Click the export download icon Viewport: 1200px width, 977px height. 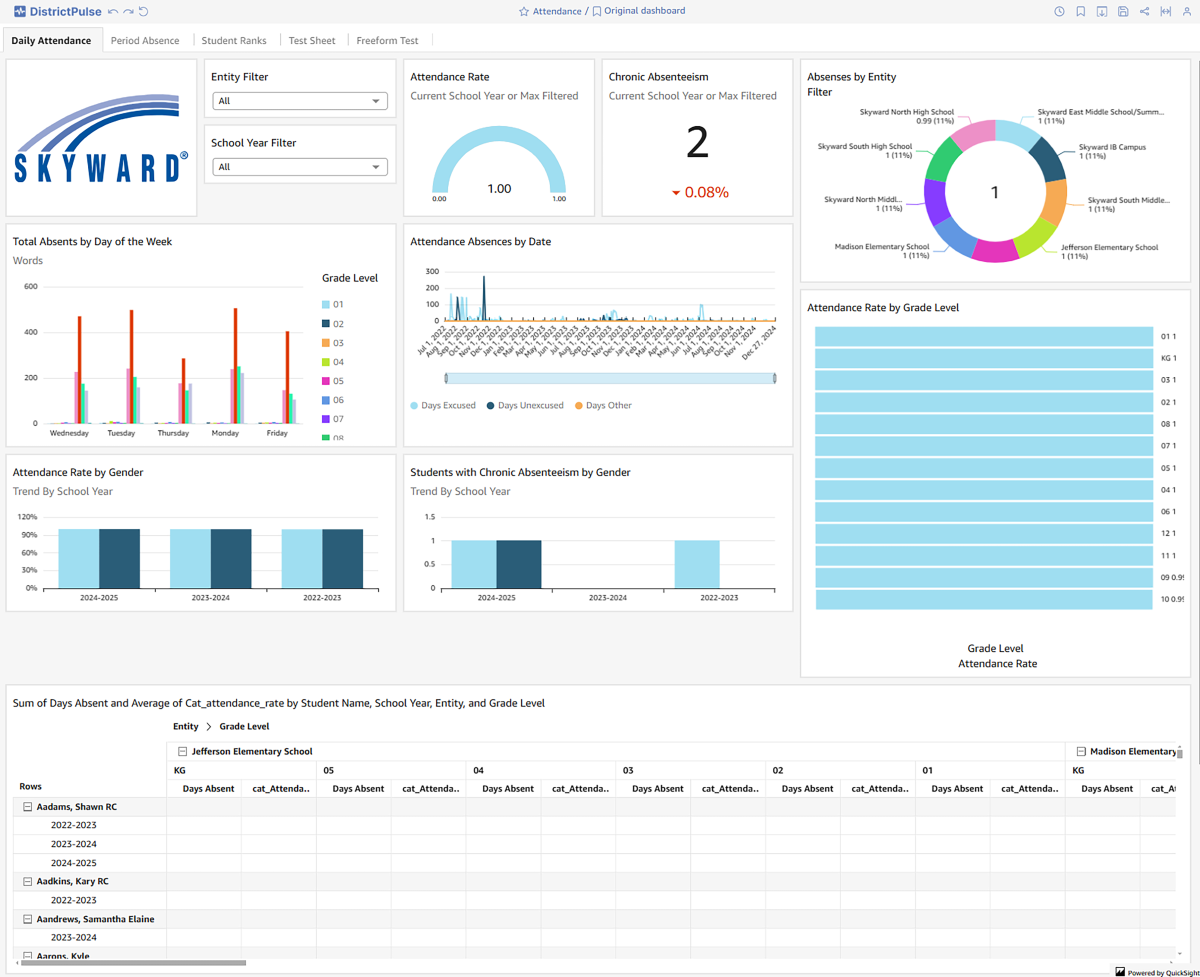1102,12
